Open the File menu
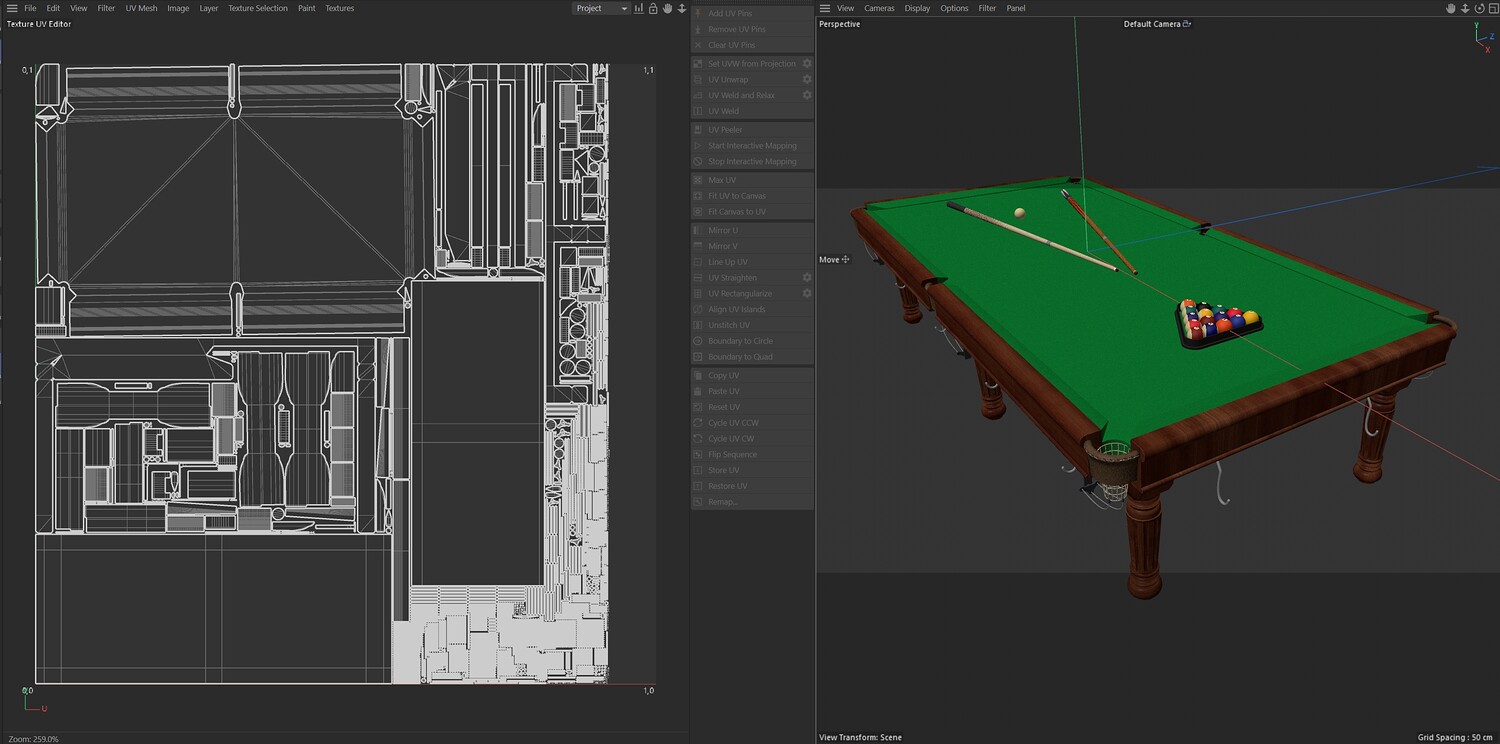 point(30,8)
